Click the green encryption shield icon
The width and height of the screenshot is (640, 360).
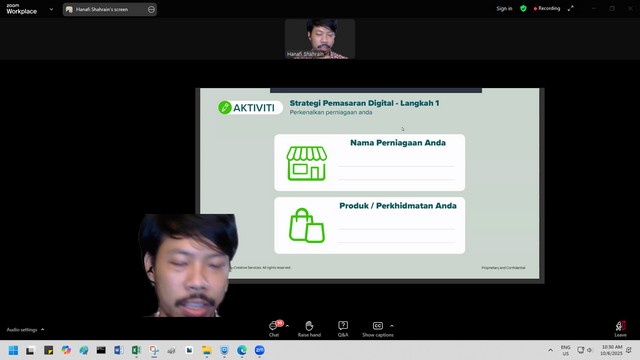pos(523,8)
